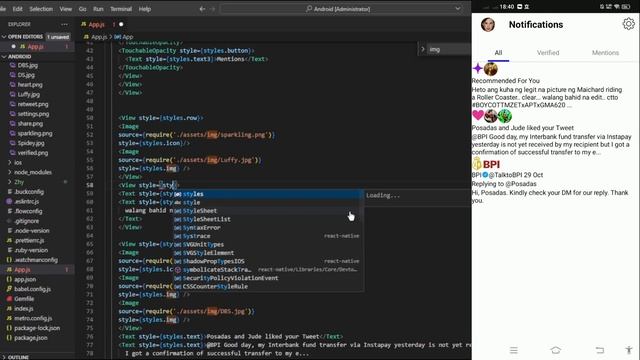Choose 'Systrace' autocomplete suggestion
The image size is (640, 360).
tap(268, 236)
